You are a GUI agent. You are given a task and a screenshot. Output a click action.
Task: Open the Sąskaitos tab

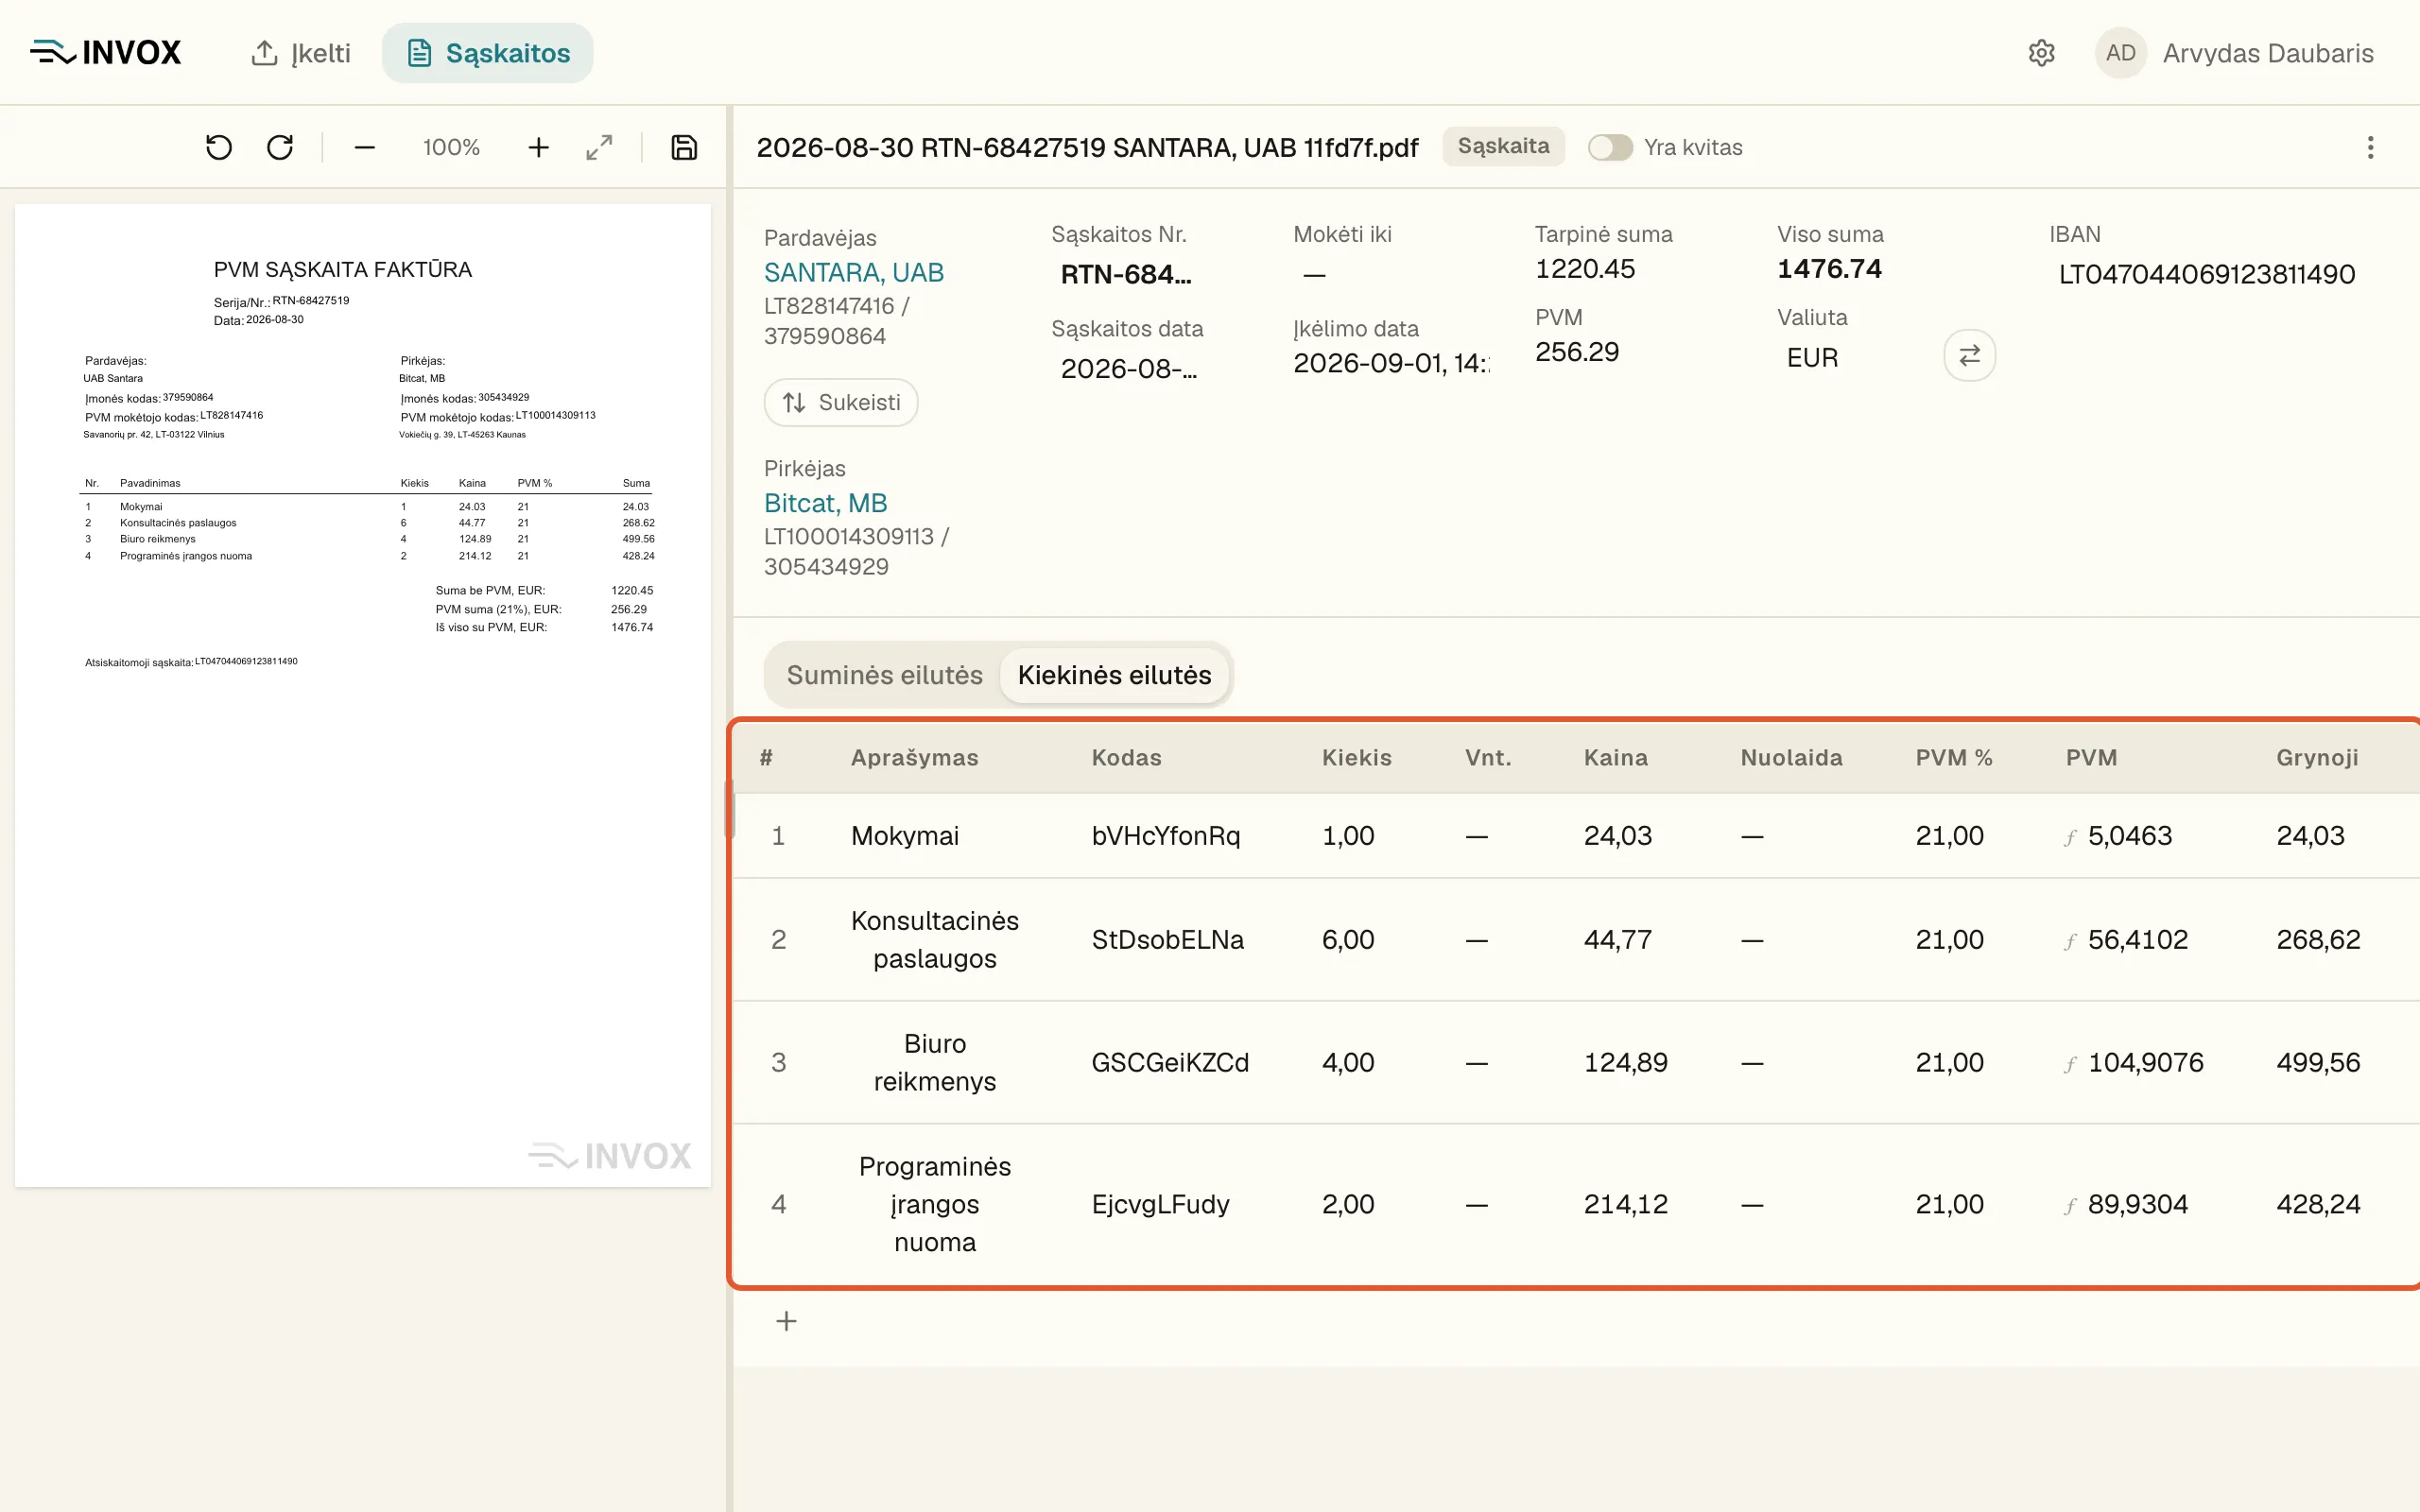(x=488, y=53)
